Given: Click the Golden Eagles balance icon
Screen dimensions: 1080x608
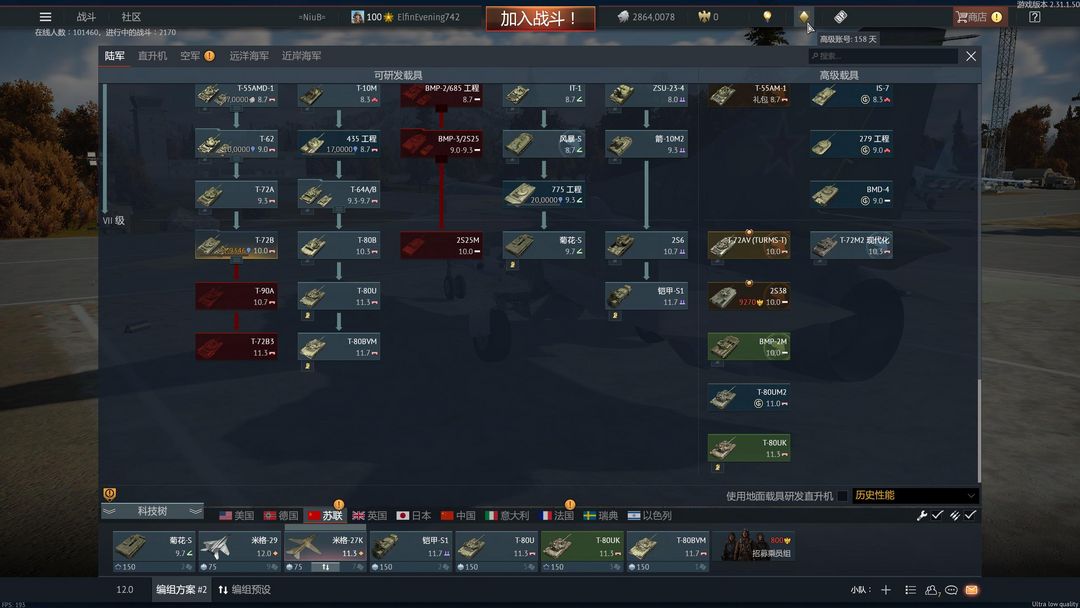Looking at the screenshot, I should [703, 17].
